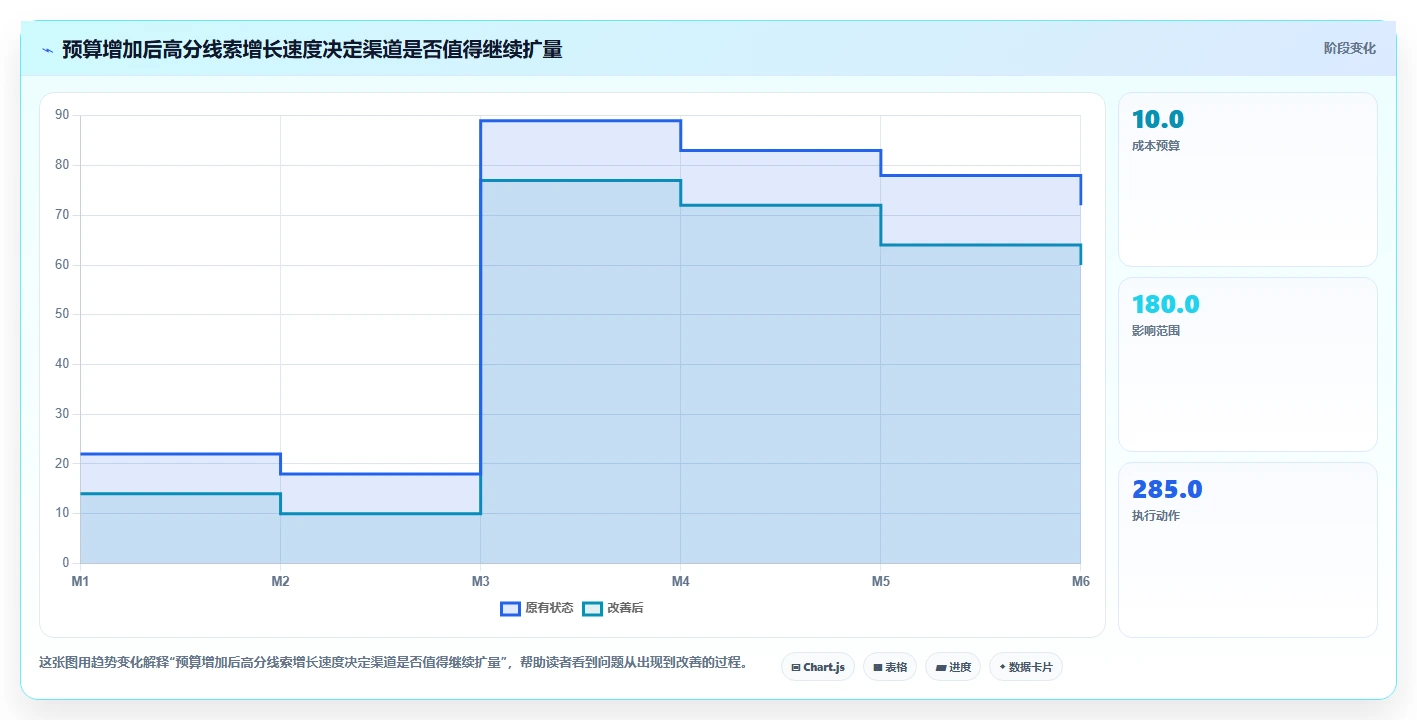Click the M6 axis label
Image resolution: width=1417 pixels, height=720 pixels.
click(1080, 581)
